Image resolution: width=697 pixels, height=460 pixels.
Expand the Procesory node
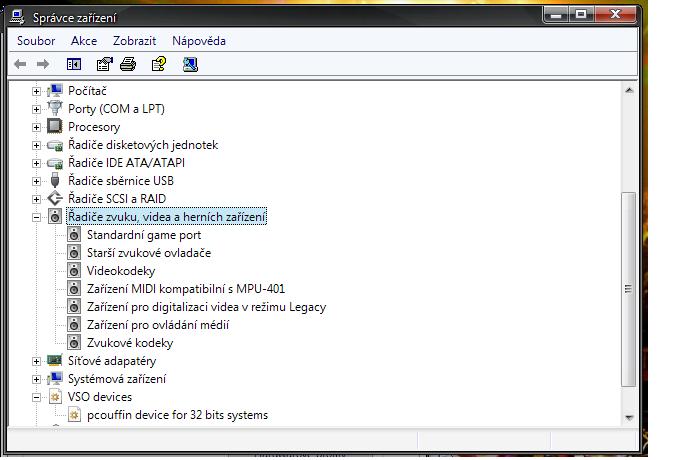36,128
